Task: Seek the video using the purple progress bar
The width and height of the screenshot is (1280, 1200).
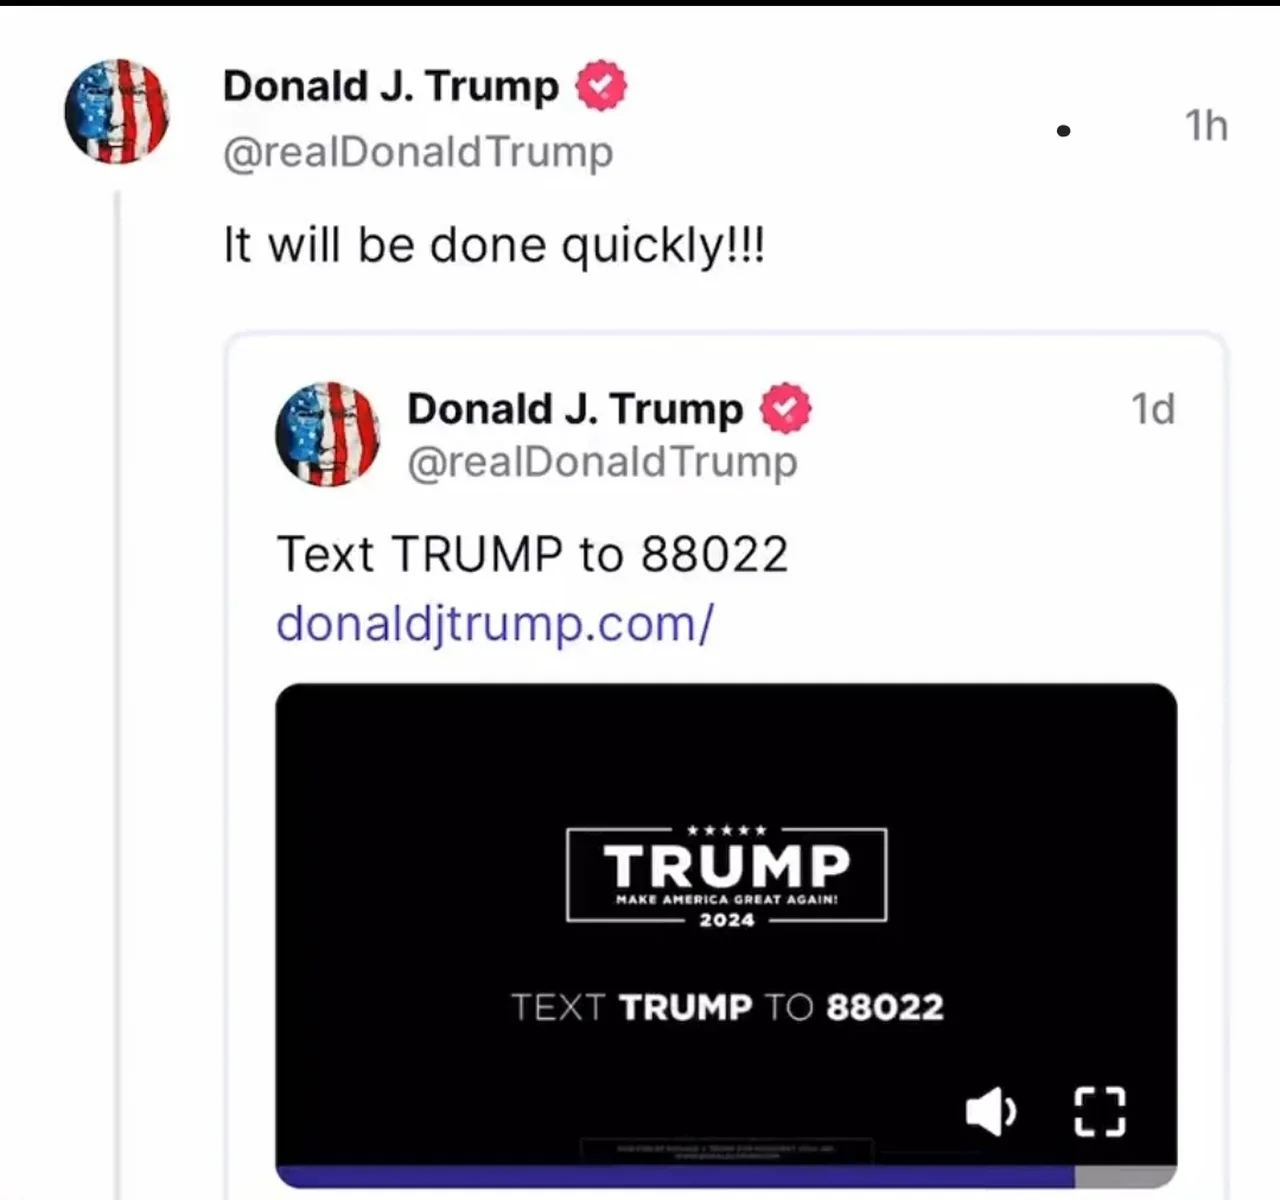Action: point(675,1177)
